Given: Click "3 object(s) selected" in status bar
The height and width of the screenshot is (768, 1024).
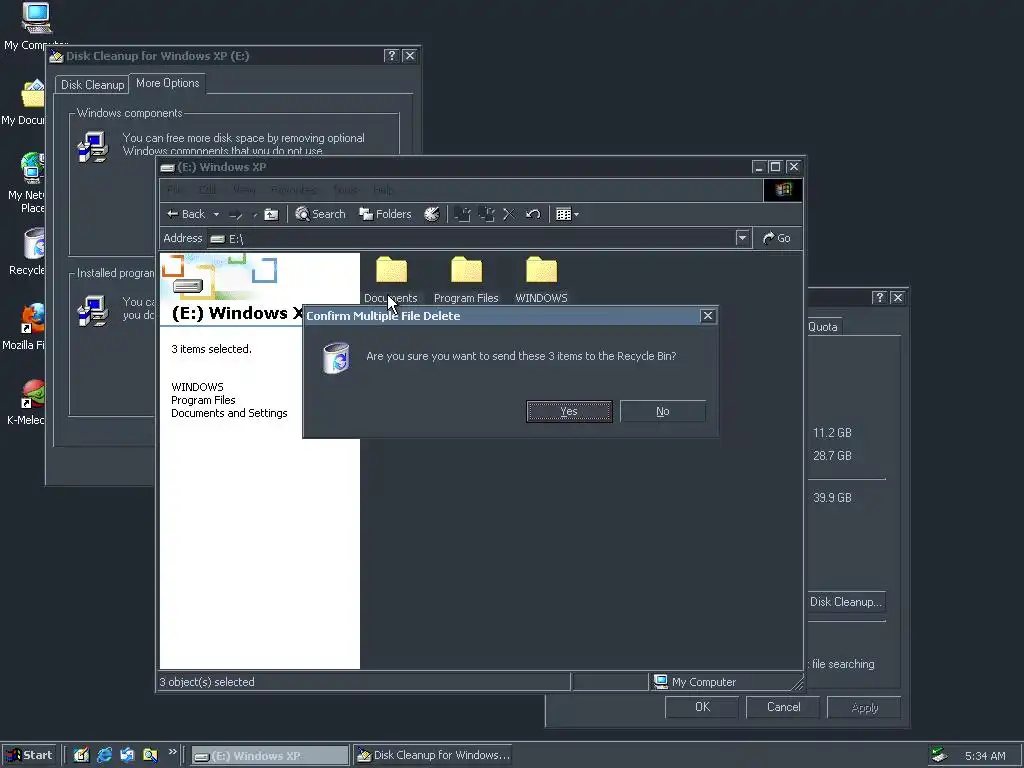Looking at the screenshot, I should coord(207,682).
